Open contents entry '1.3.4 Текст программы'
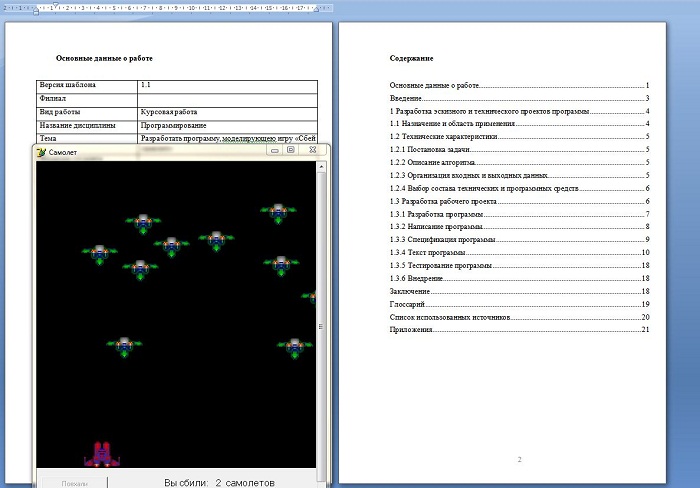 (519, 253)
